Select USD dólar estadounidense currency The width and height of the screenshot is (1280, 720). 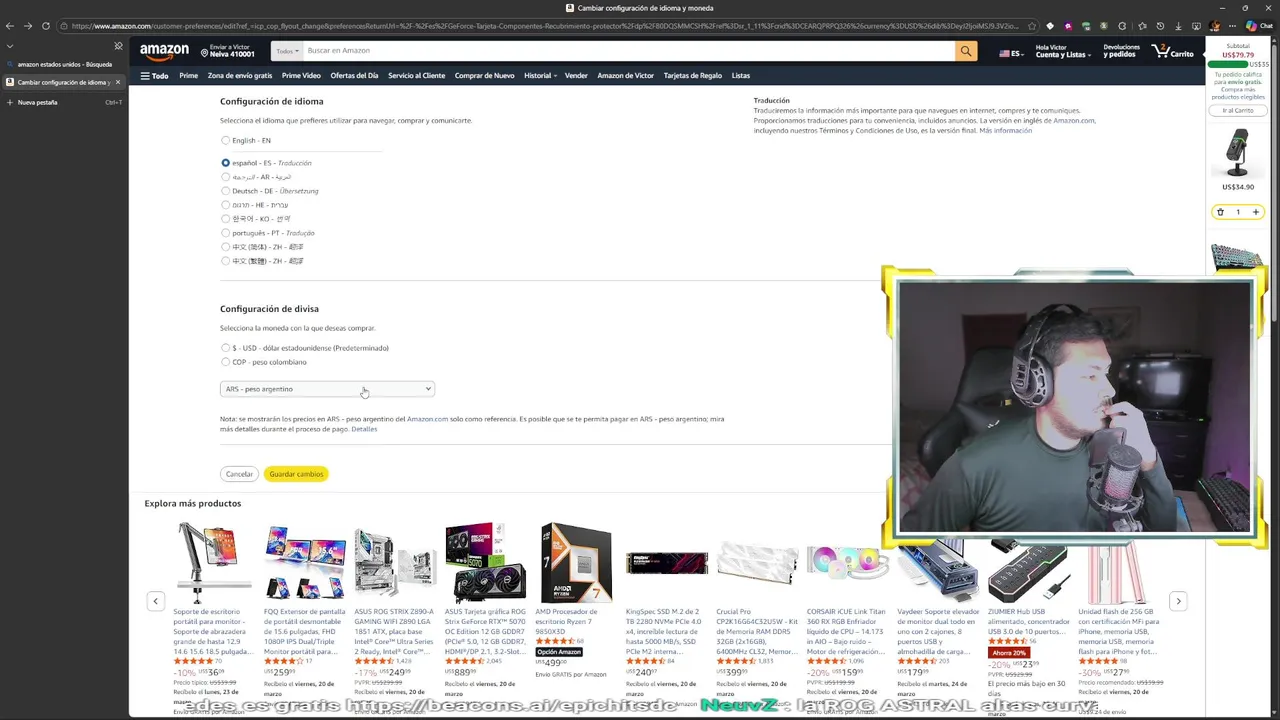click(226, 348)
